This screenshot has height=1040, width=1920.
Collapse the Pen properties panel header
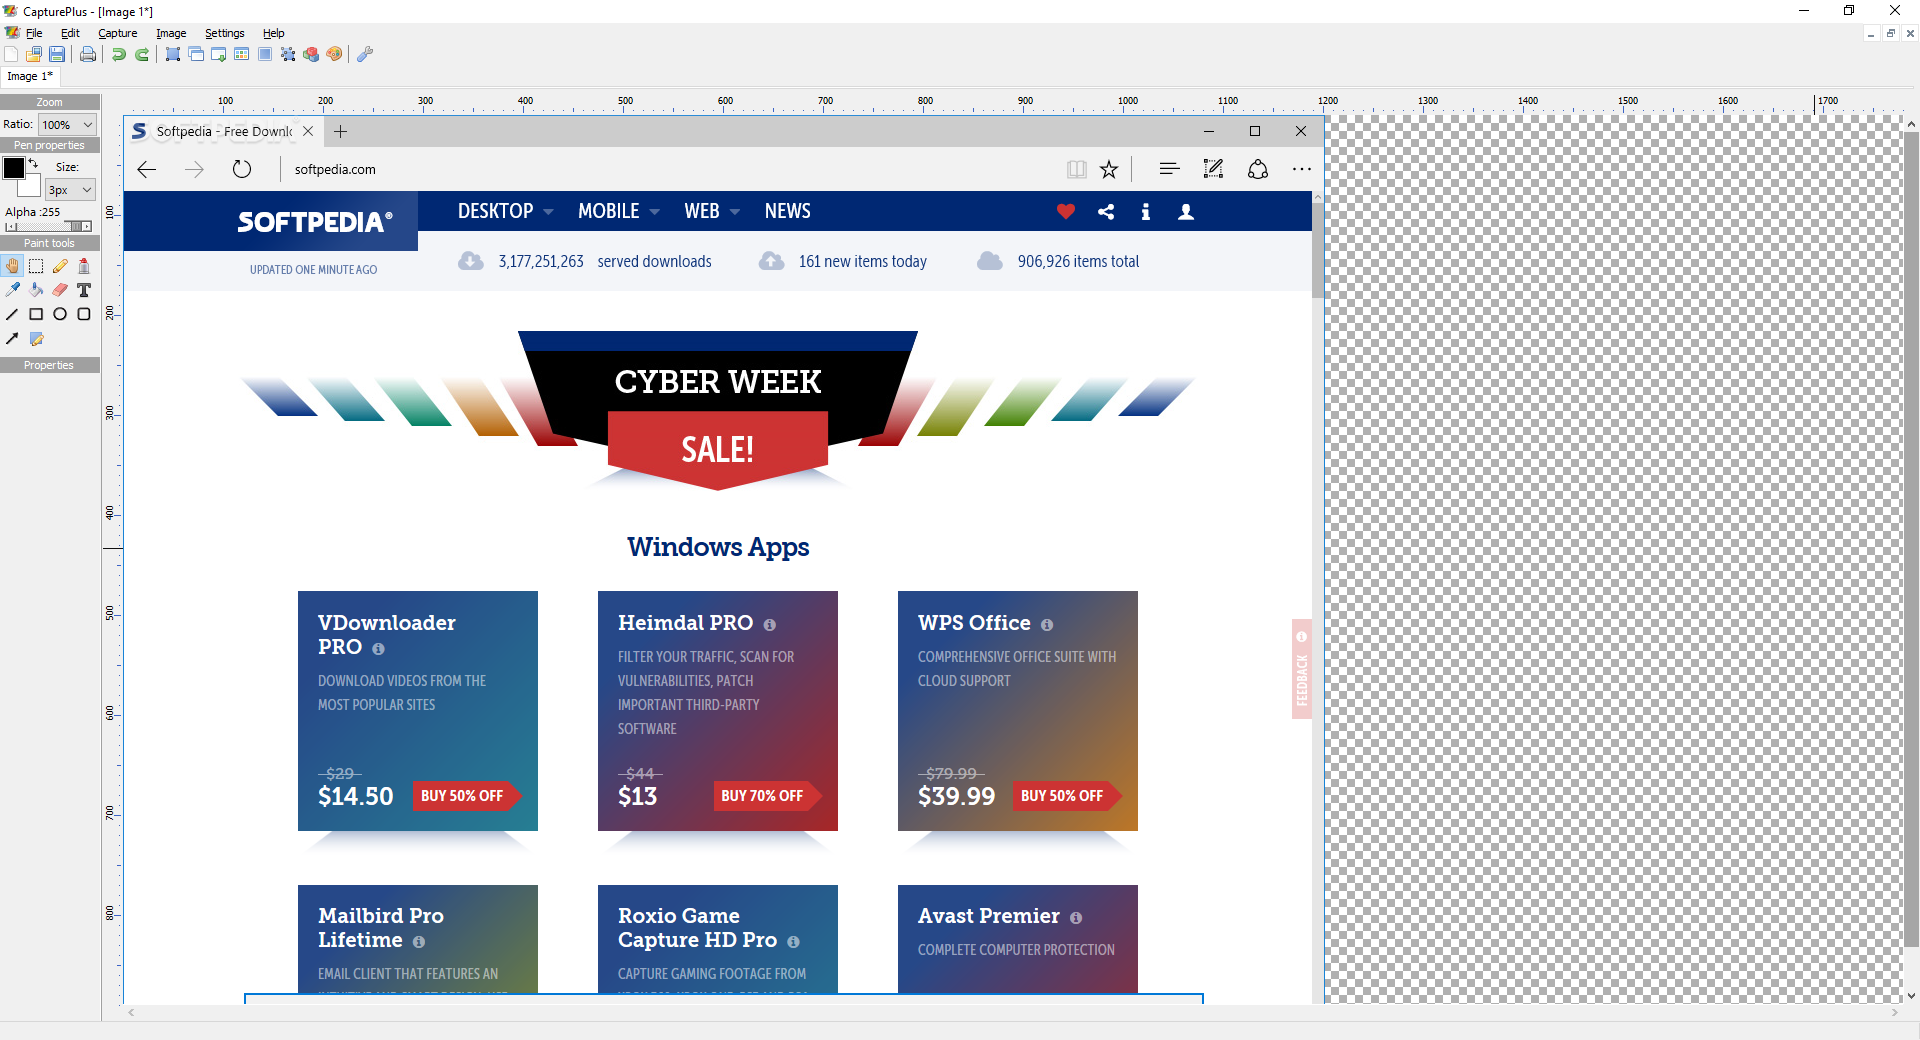coord(50,145)
